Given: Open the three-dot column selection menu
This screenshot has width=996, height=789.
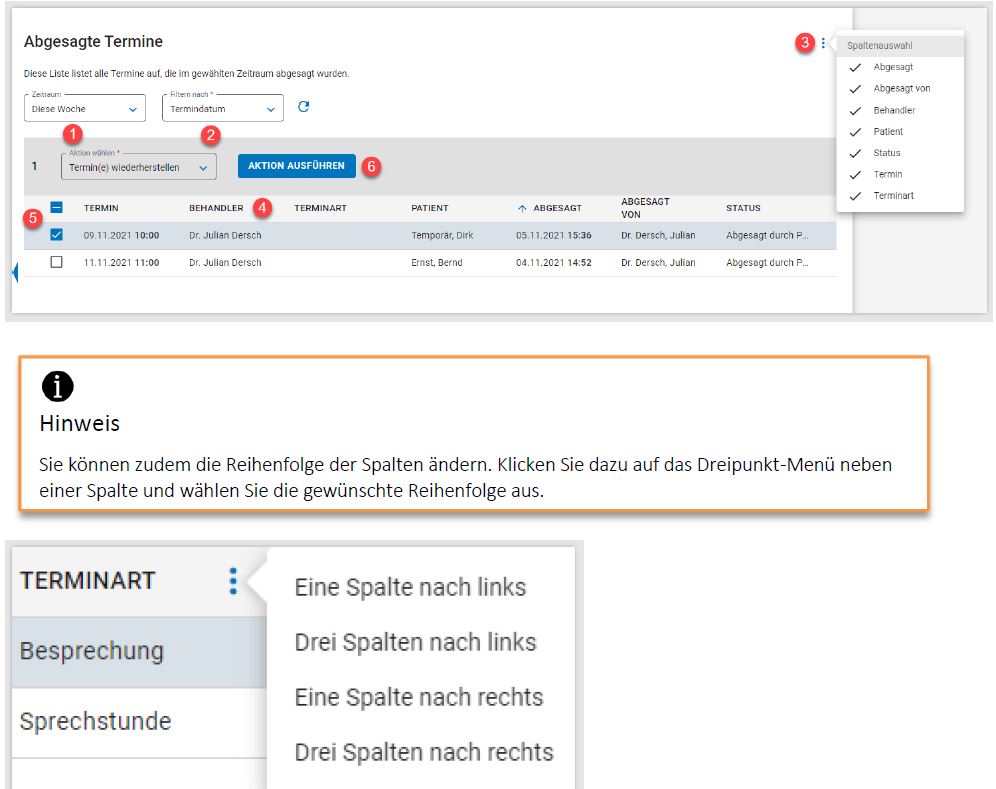Looking at the screenshot, I should click(x=823, y=43).
